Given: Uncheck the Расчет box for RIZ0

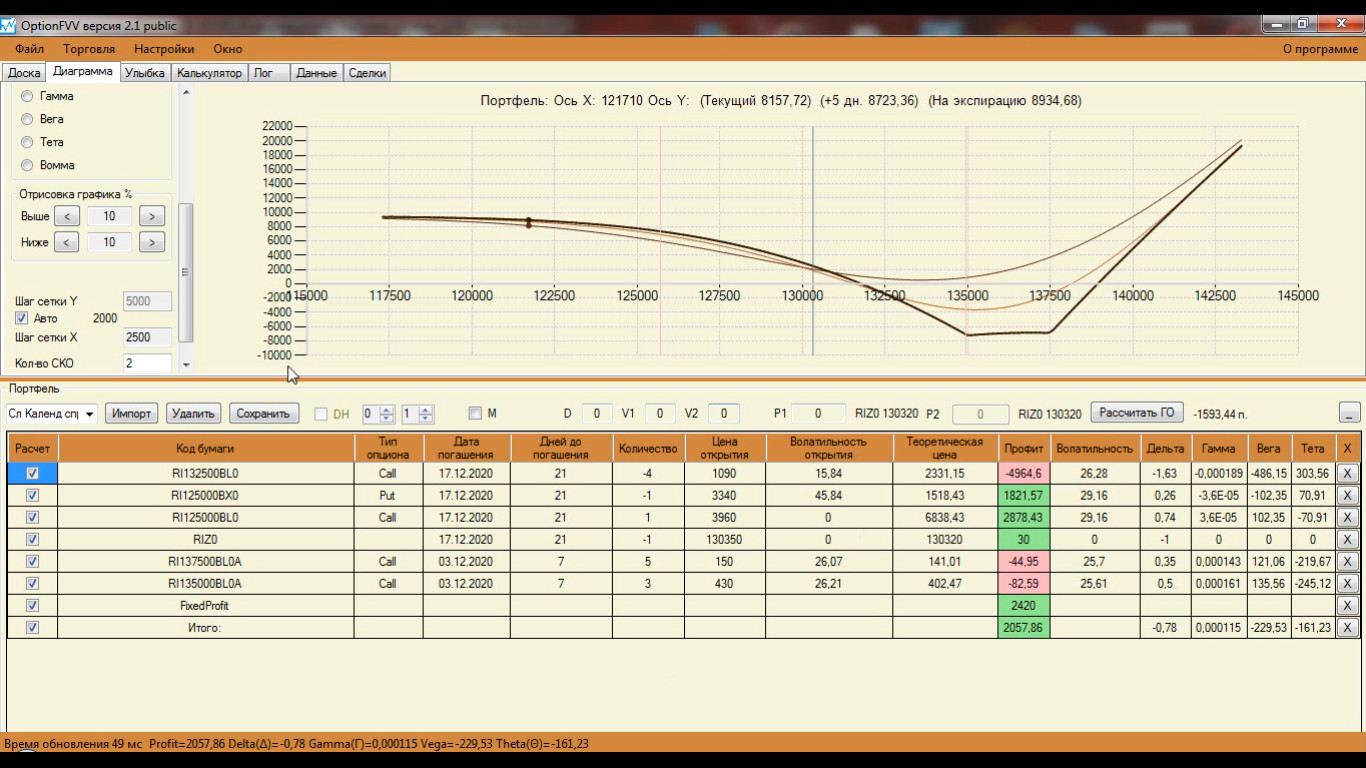Looking at the screenshot, I should tap(32, 539).
